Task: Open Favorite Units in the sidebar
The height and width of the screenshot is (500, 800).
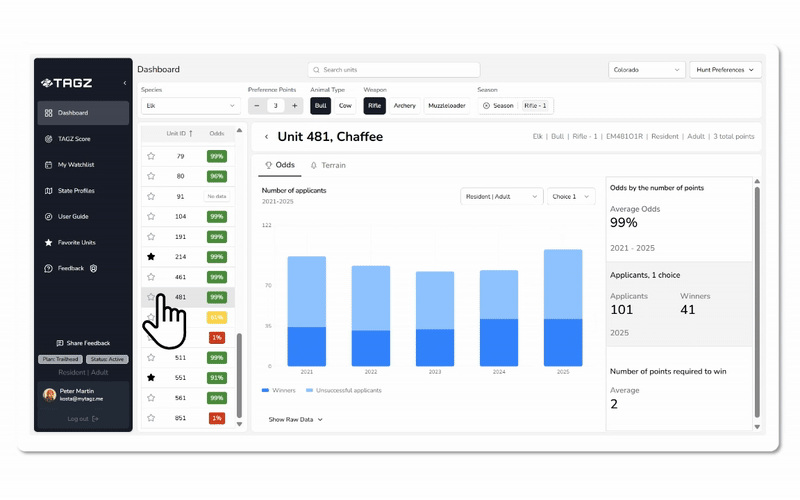Action: tap(76, 243)
